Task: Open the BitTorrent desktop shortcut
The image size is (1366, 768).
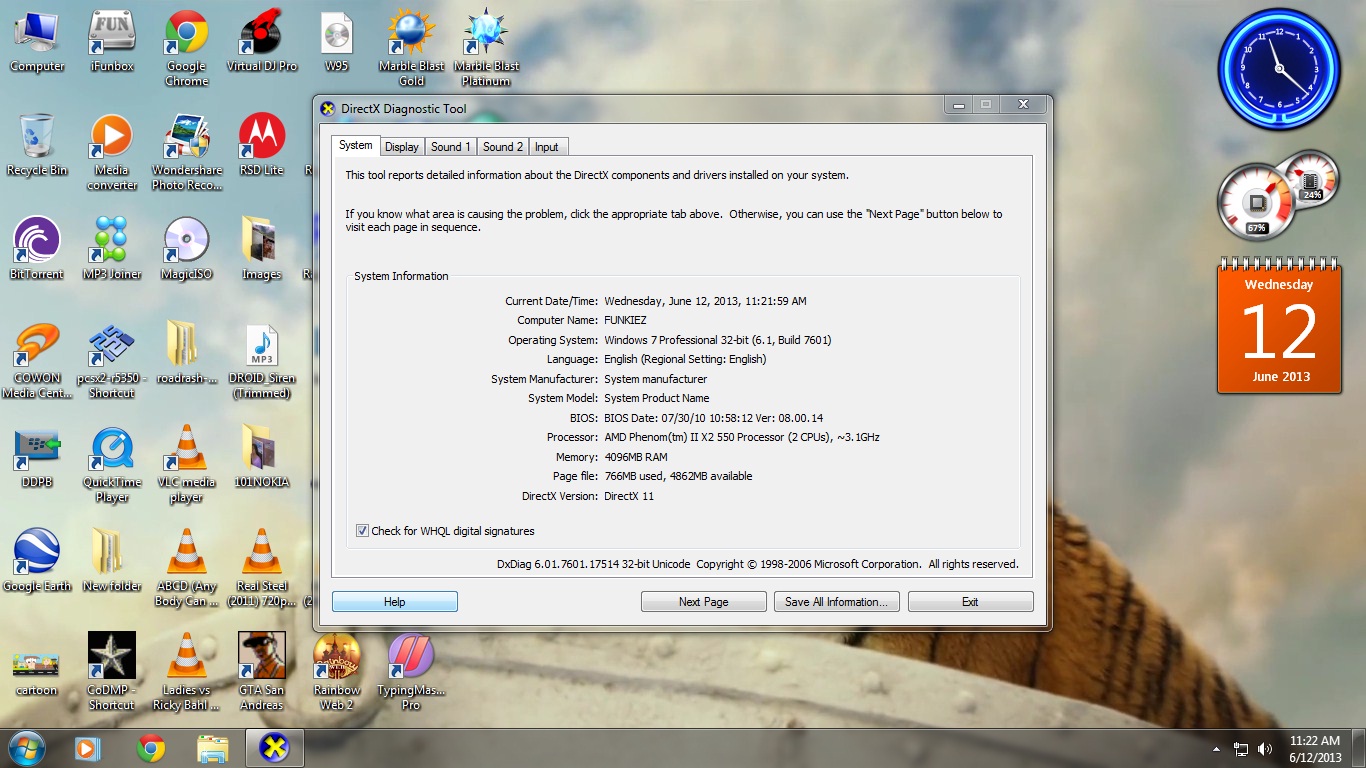Action: pyautogui.click(x=37, y=244)
